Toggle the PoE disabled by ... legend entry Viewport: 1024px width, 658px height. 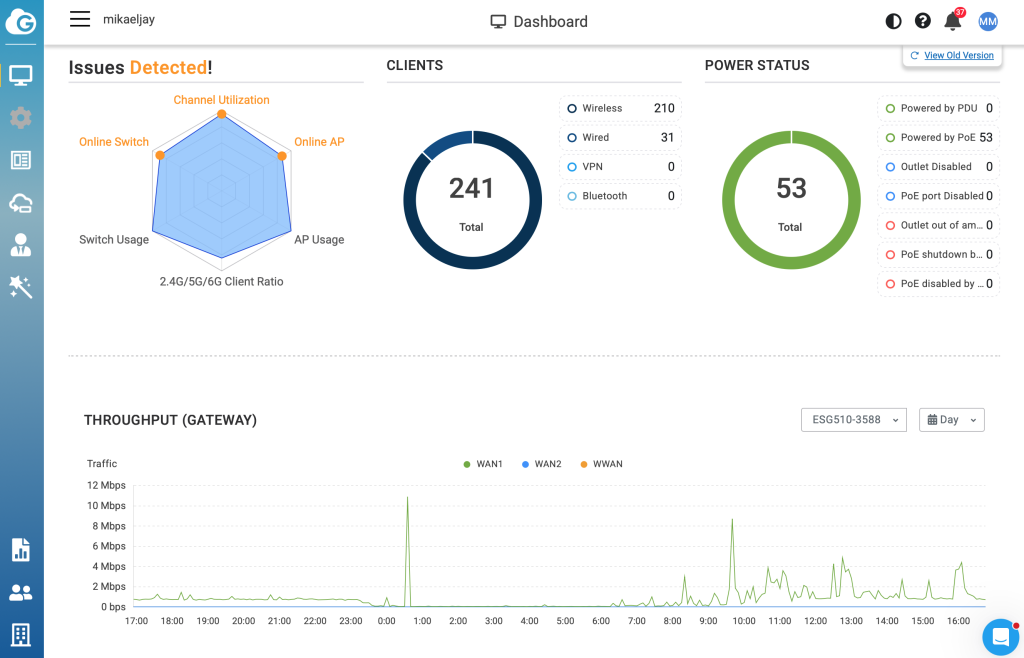tap(938, 284)
